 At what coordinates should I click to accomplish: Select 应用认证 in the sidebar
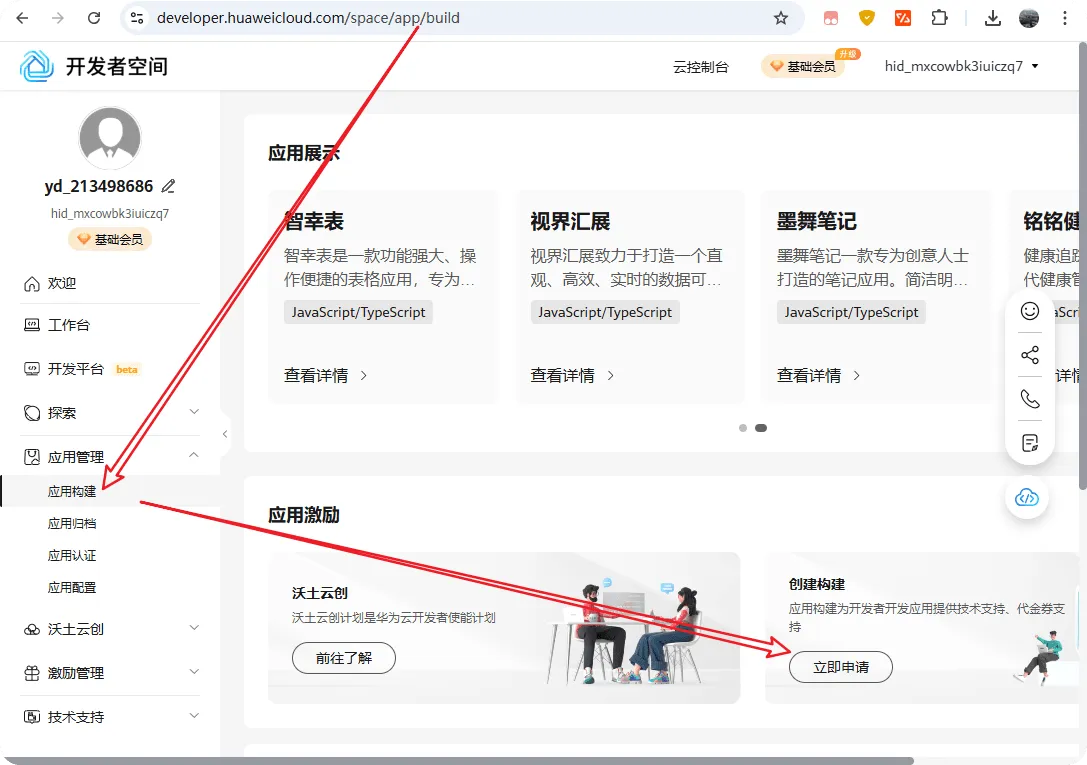click(x=72, y=556)
